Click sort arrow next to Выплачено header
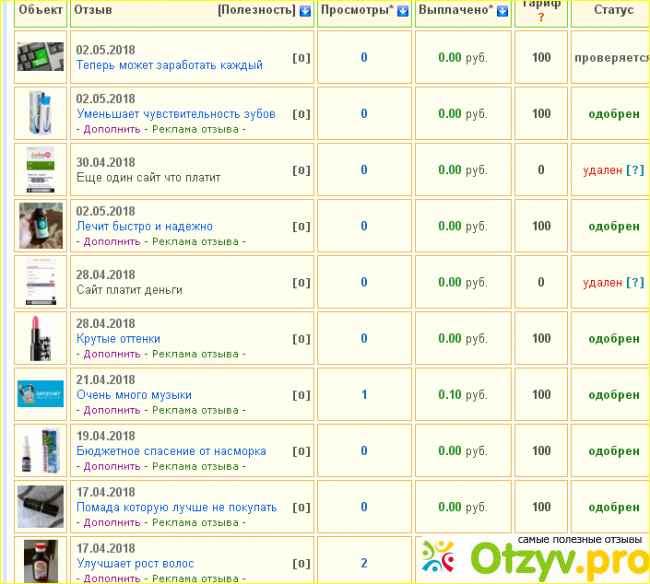The image size is (650, 584). tap(500, 11)
